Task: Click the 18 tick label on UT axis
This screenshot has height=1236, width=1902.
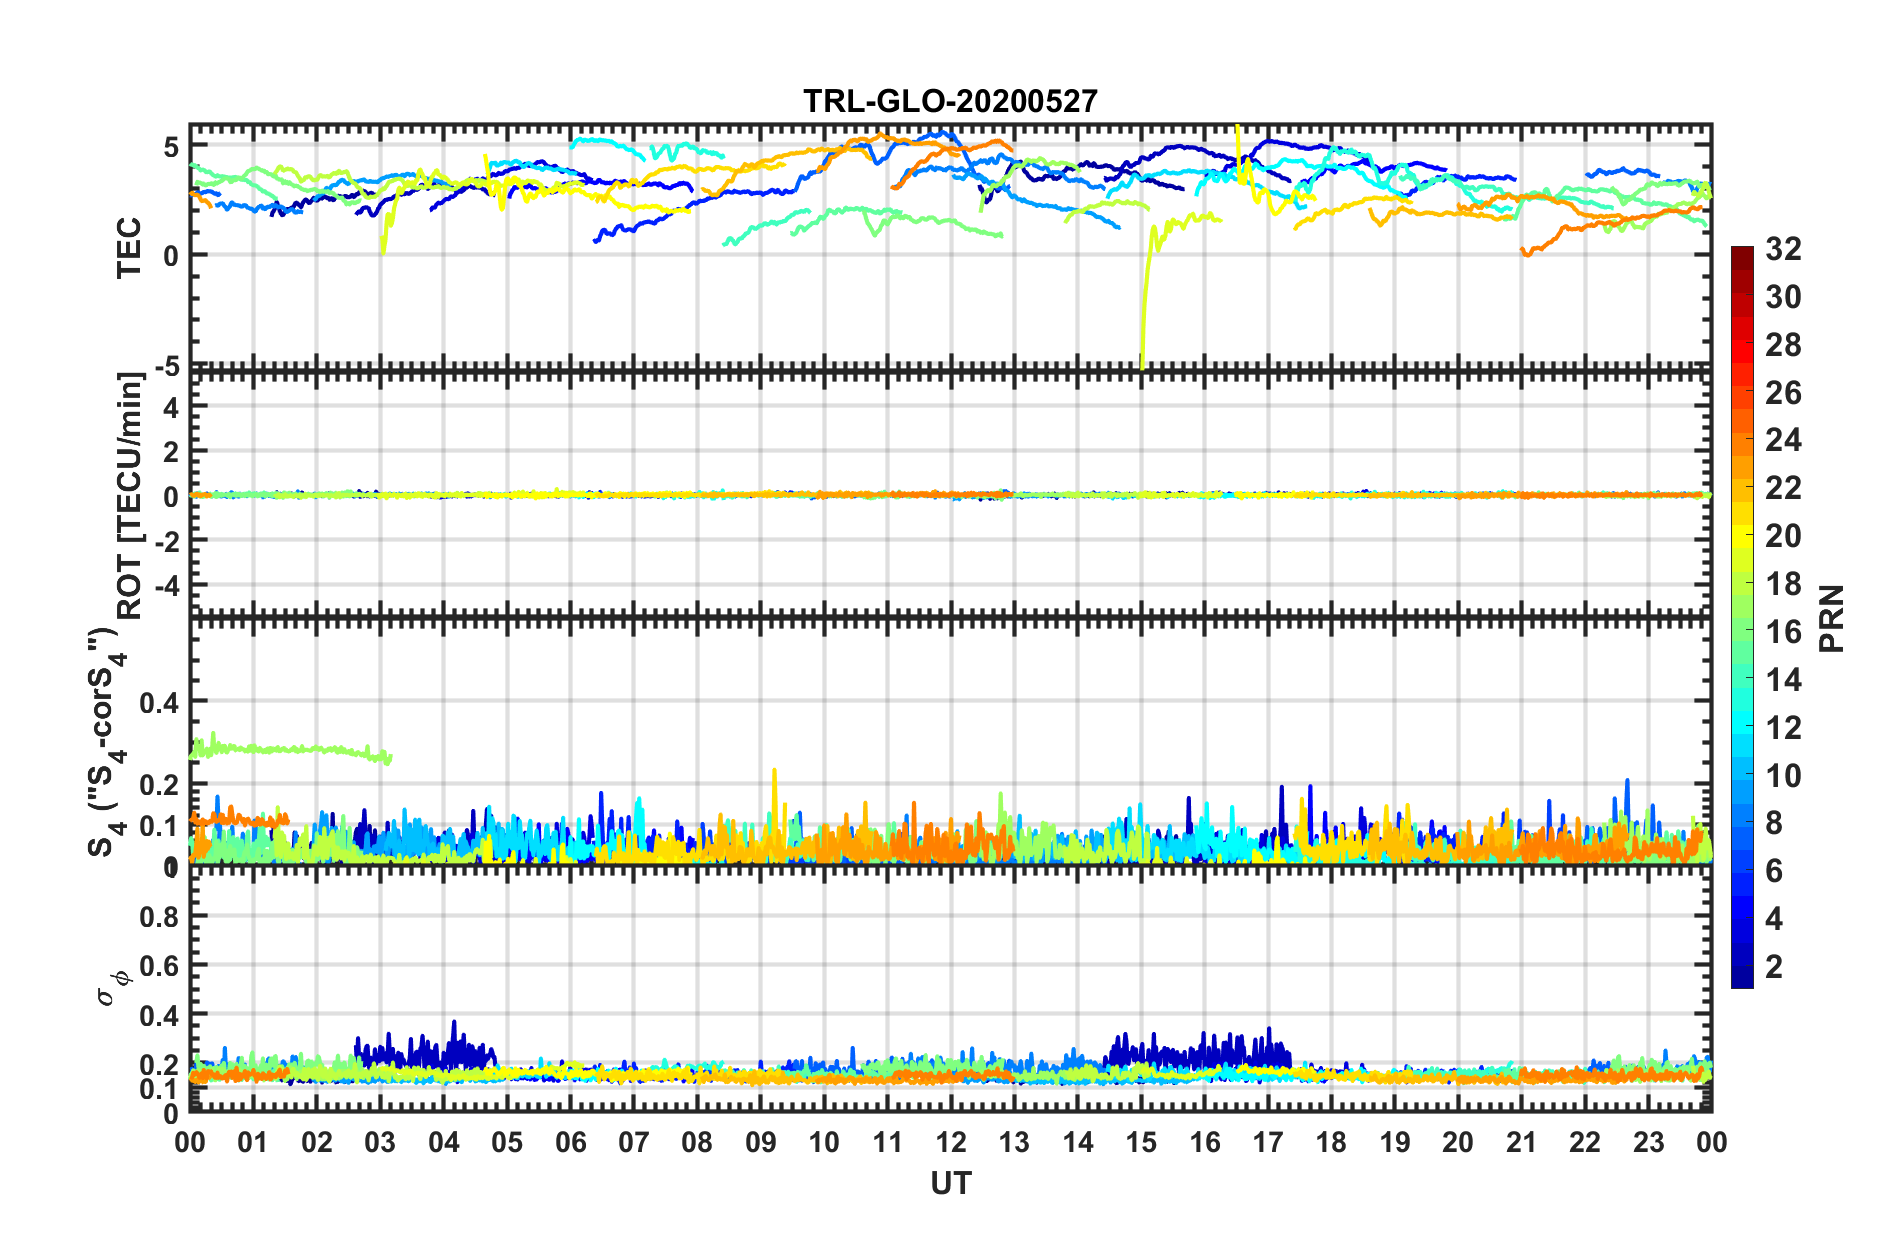Action: [1331, 1142]
